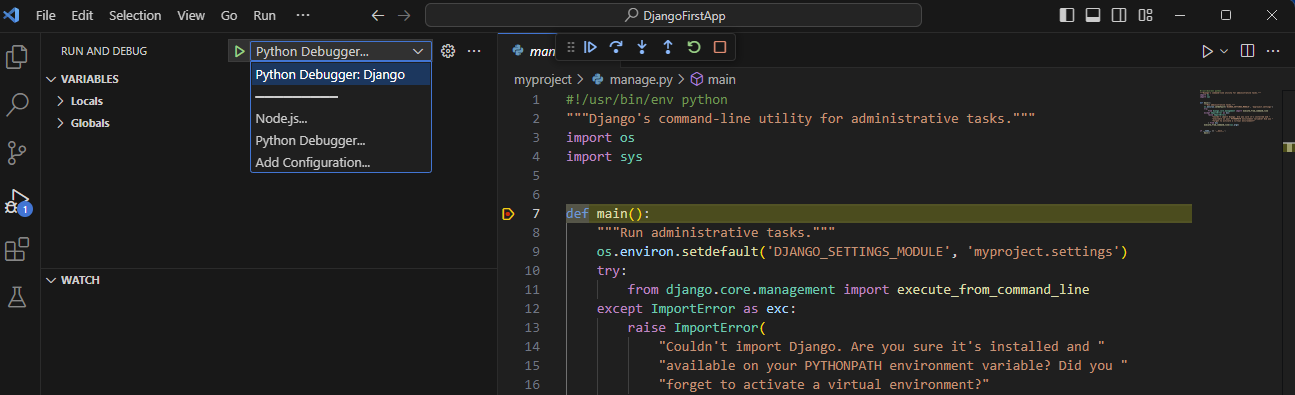The width and height of the screenshot is (1295, 395).
Task: Open the File menu
Action: 46,16
